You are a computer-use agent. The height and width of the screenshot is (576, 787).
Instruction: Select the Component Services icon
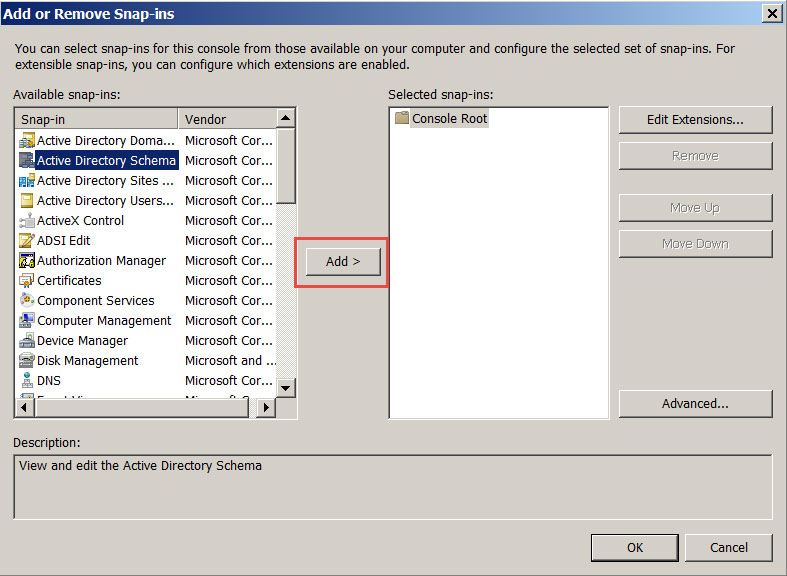(27, 301)
